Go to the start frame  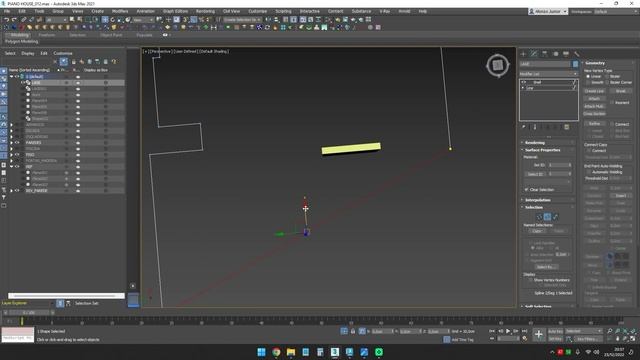[x=492, y=331]
